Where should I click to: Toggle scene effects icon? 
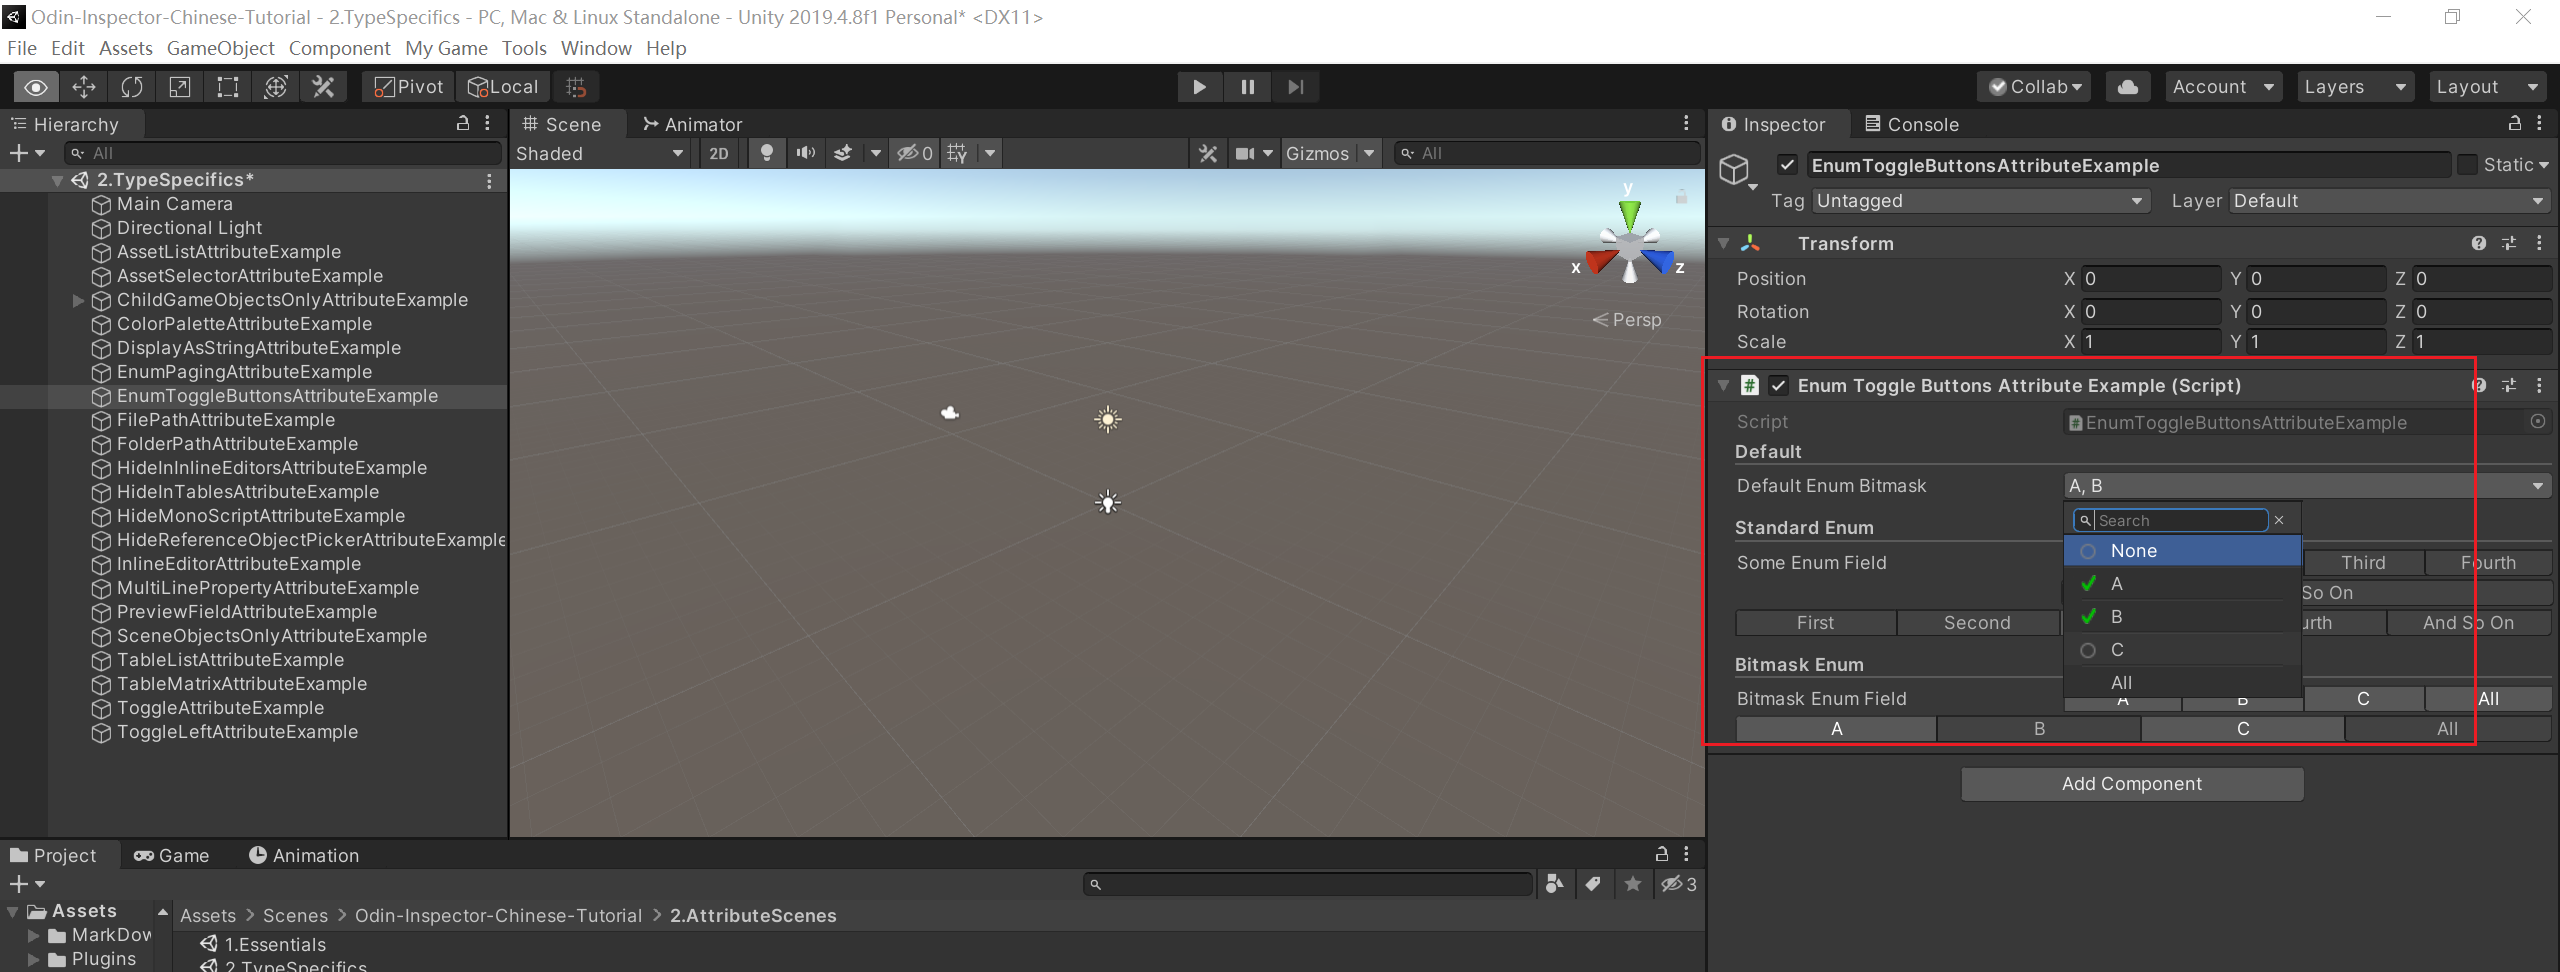(x=843, y=153)
